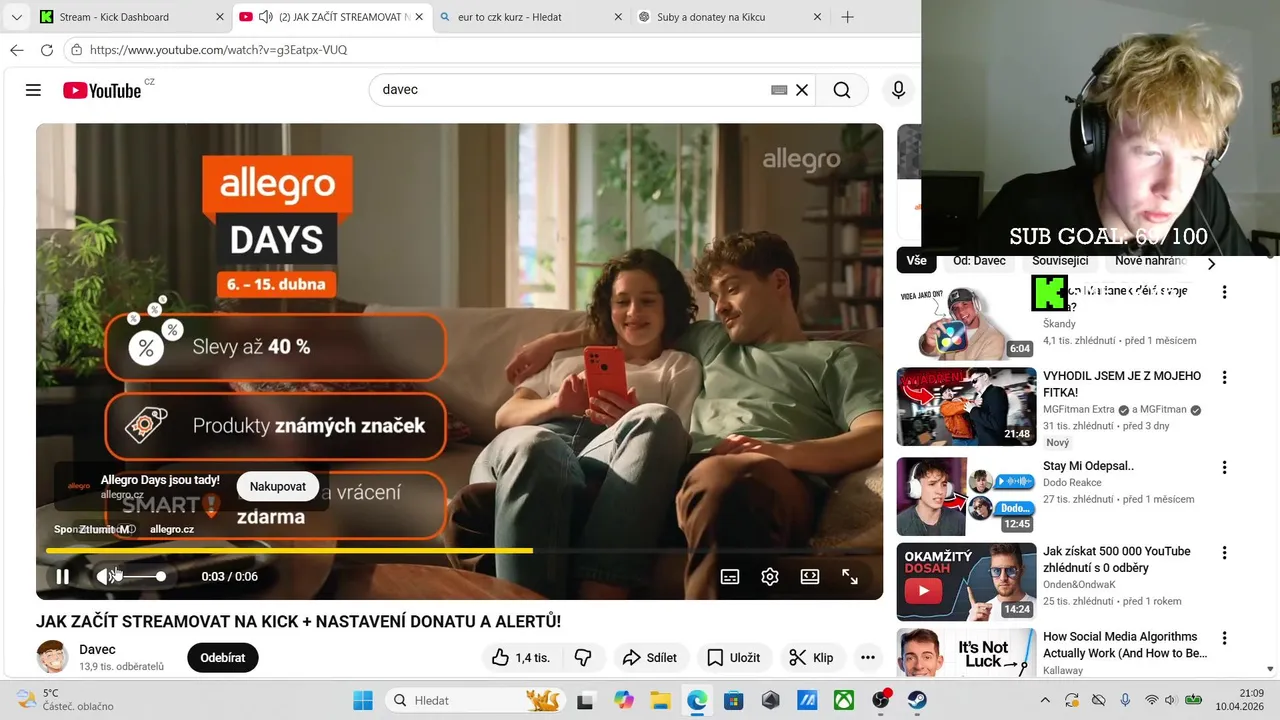Reload the page
This screenshot has height=720, width=1280.
coord(46,50)
